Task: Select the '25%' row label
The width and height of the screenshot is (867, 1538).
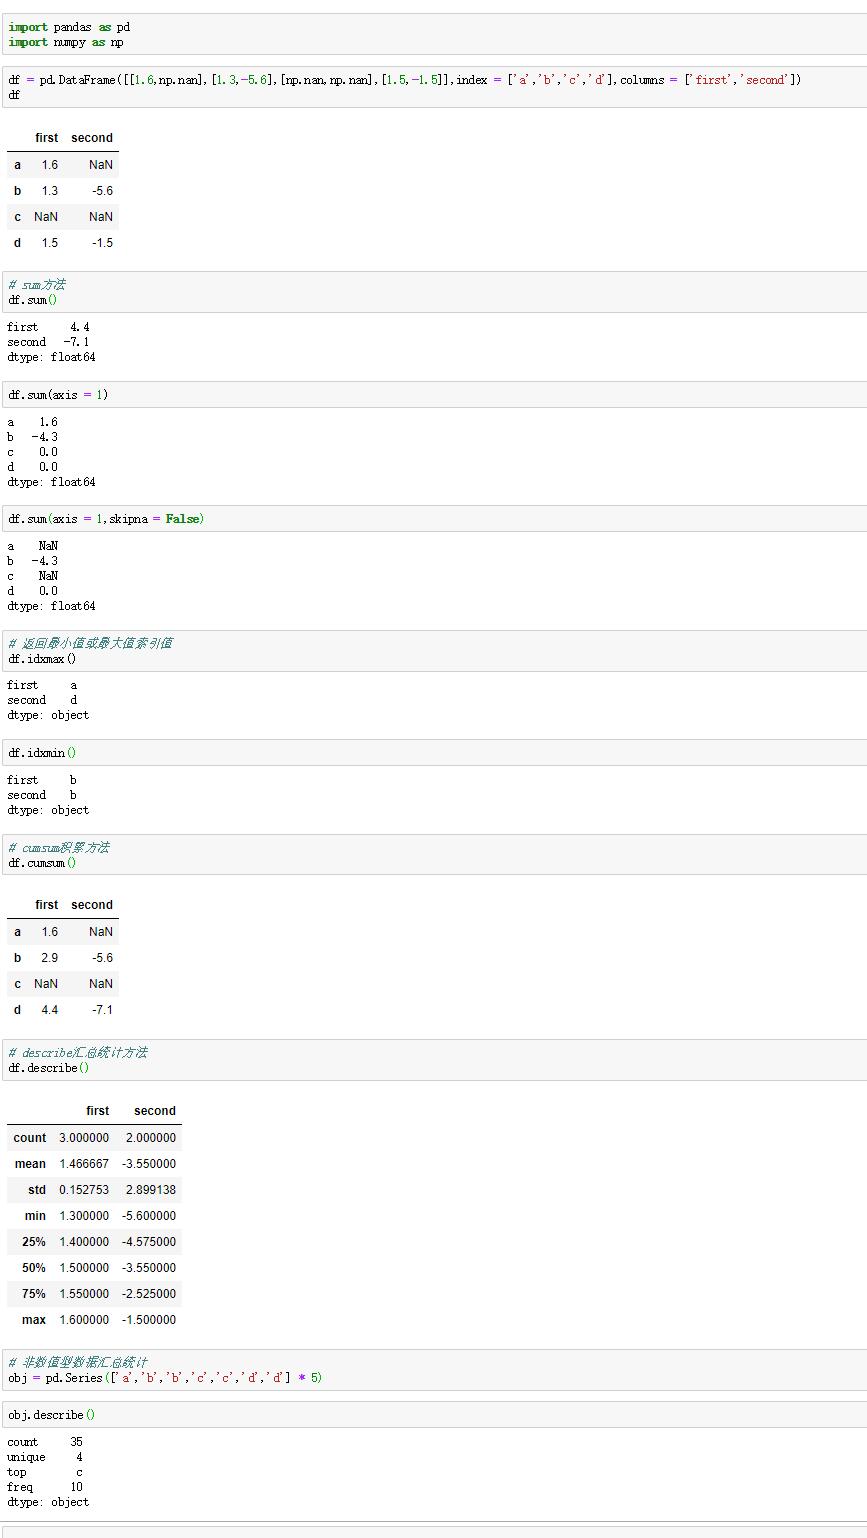Action: [x=34, y=1242]
